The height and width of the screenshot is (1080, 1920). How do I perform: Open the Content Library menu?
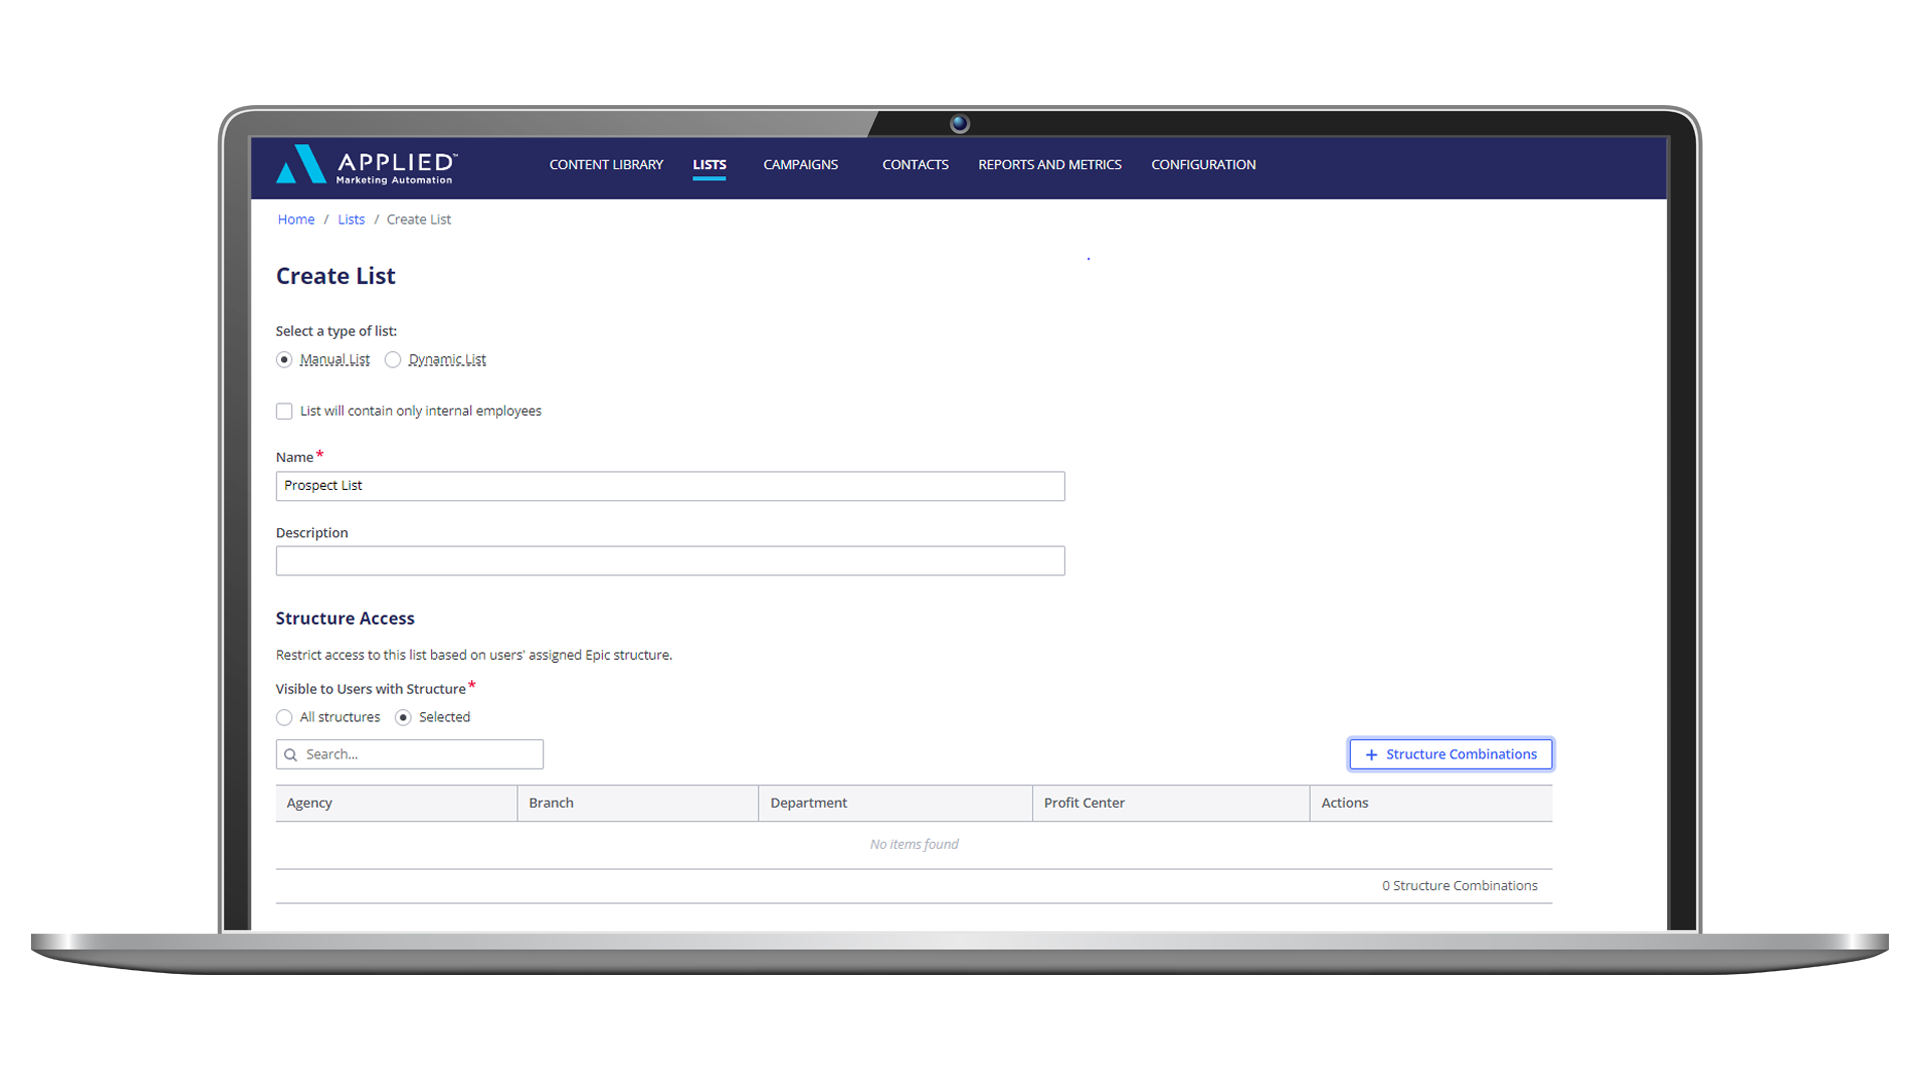[606, 165]
